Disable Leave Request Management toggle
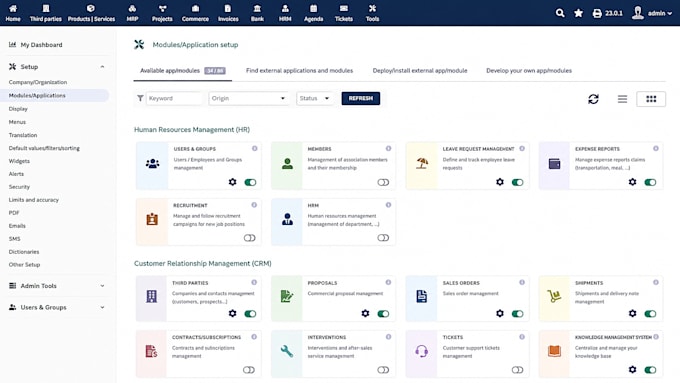 [x=517, y=182]
